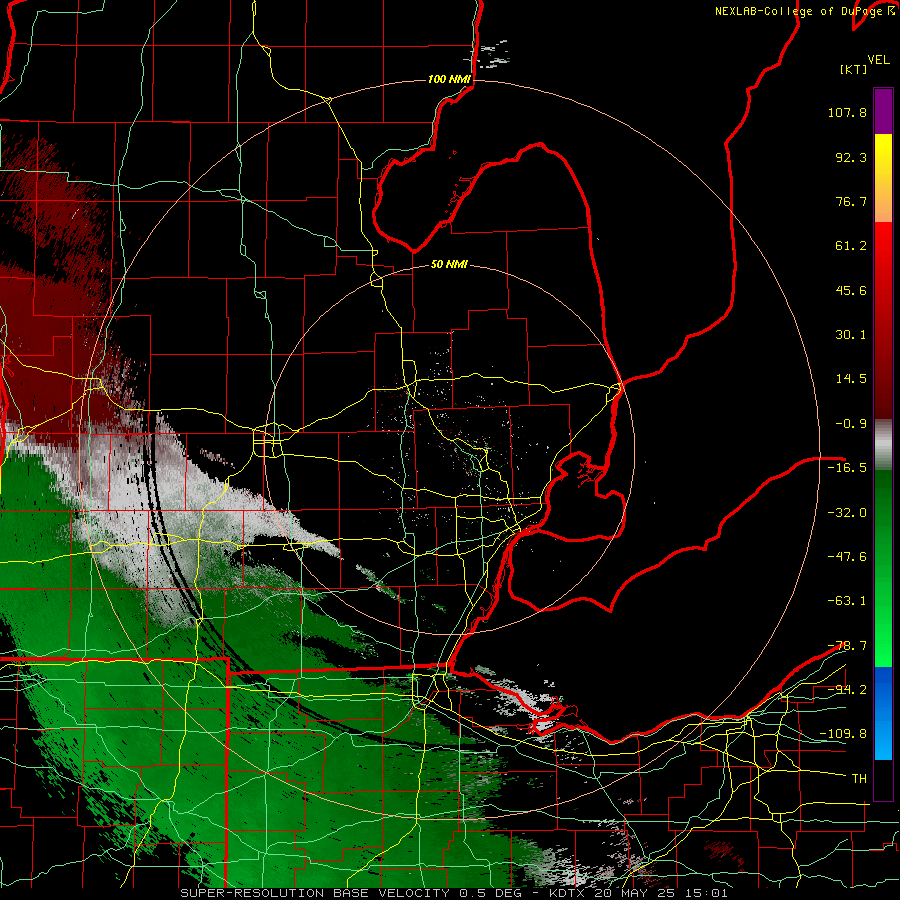Click the -32.0 legend value
The height and width of the screenshot is (900, 900).
pos(847,513)
